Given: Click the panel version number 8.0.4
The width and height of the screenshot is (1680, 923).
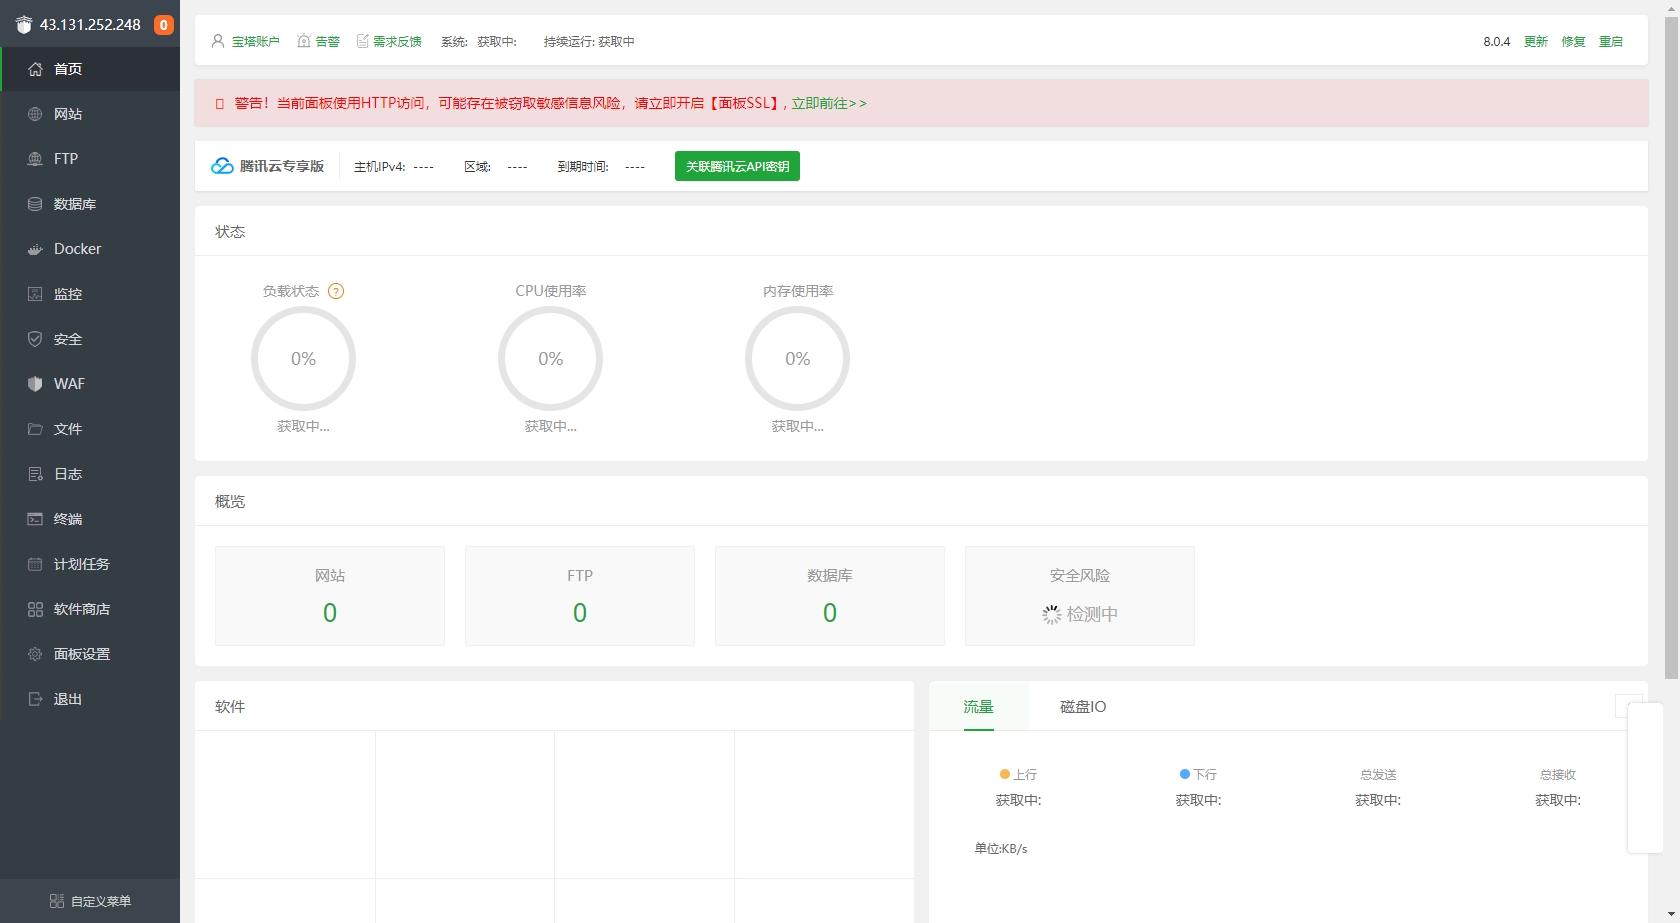Looking at the screenshot, I should [x=1497, y=42].
